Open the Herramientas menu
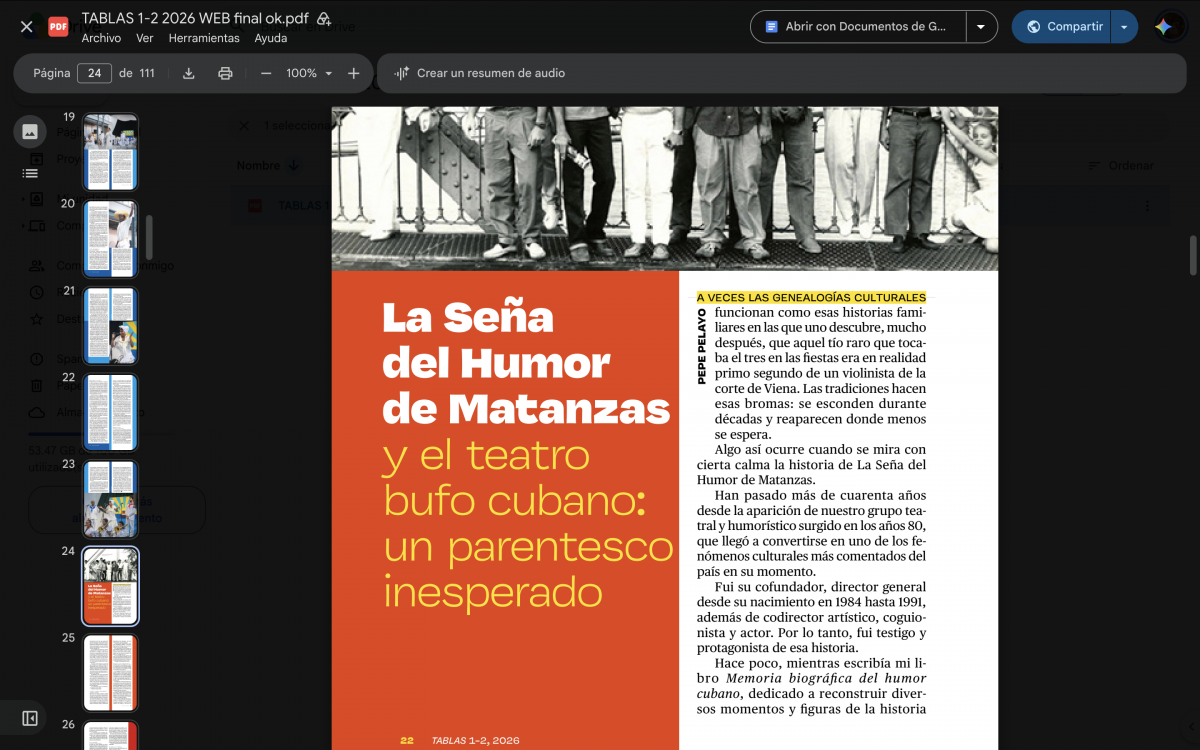The image size is (1200, 750). pos(204,38)
